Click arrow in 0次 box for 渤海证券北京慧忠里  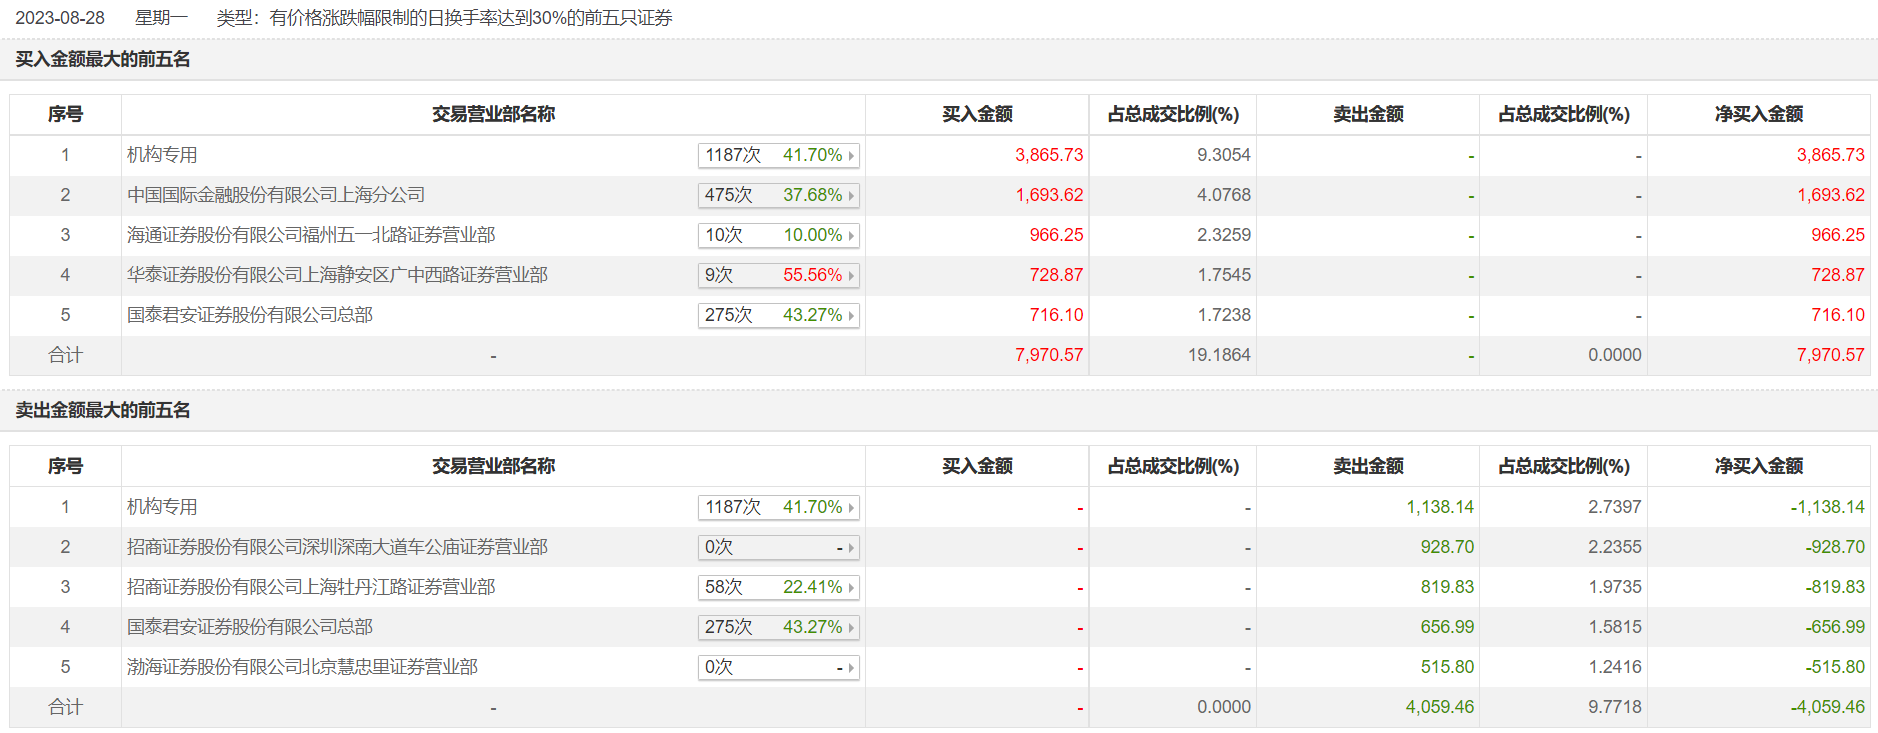(851, 668)
